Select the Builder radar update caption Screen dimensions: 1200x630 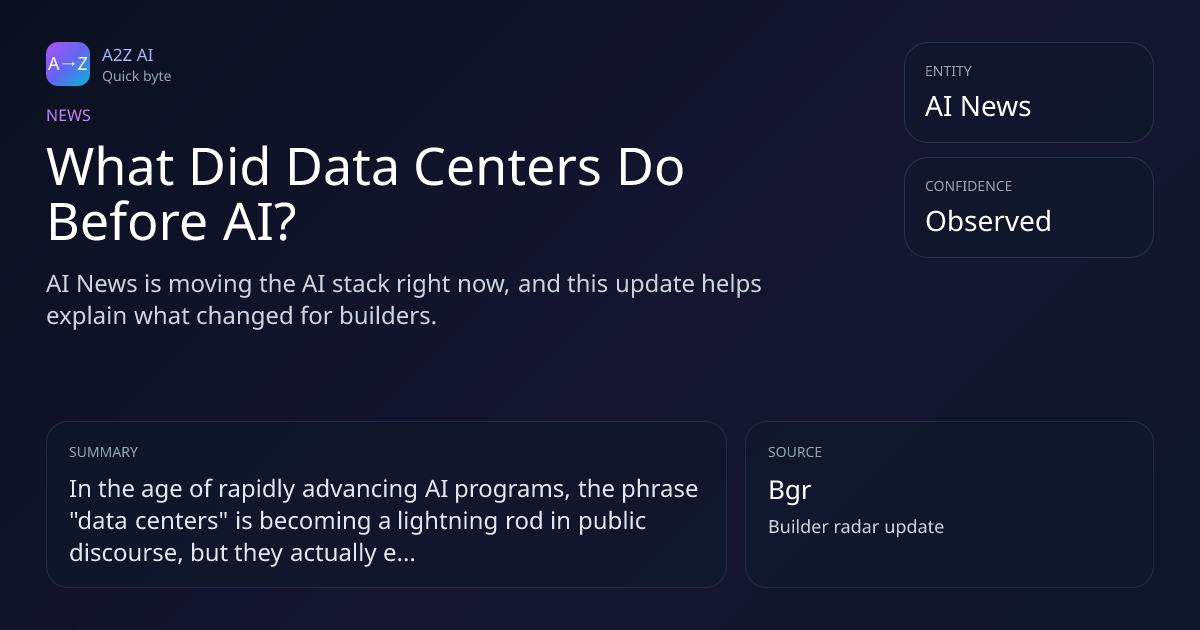pyautogui.click(x=856, y=526)
